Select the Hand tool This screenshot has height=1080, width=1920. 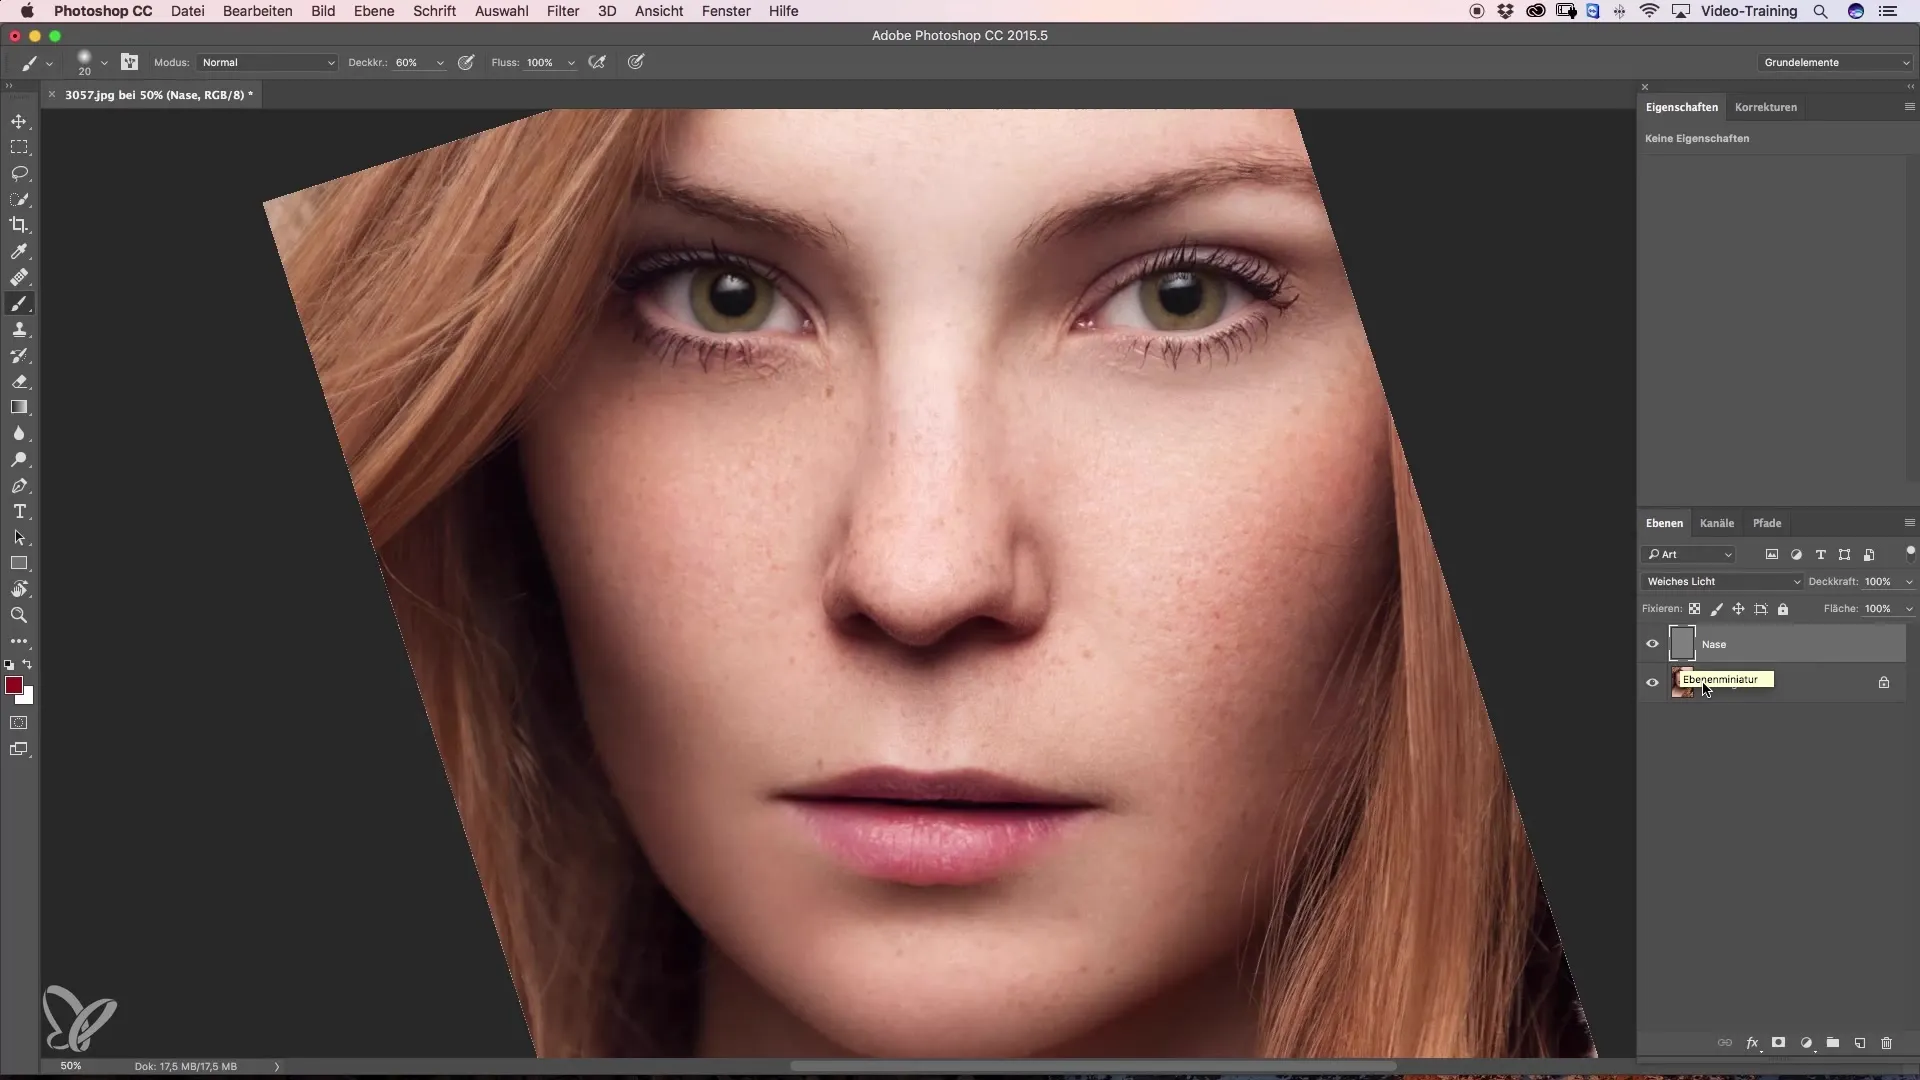tap(19, 589)
